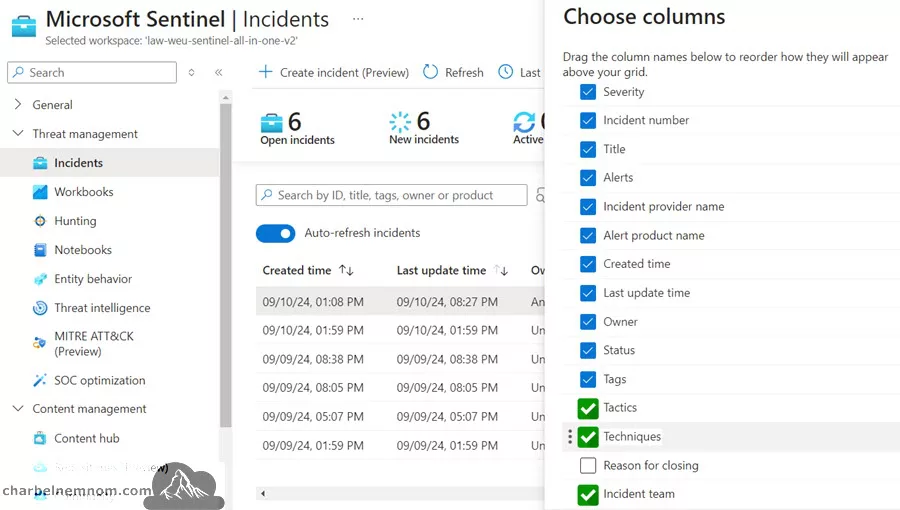This screenshot has height=510, width=900.
Task: Expand the General section
Action: click(18, 104)
